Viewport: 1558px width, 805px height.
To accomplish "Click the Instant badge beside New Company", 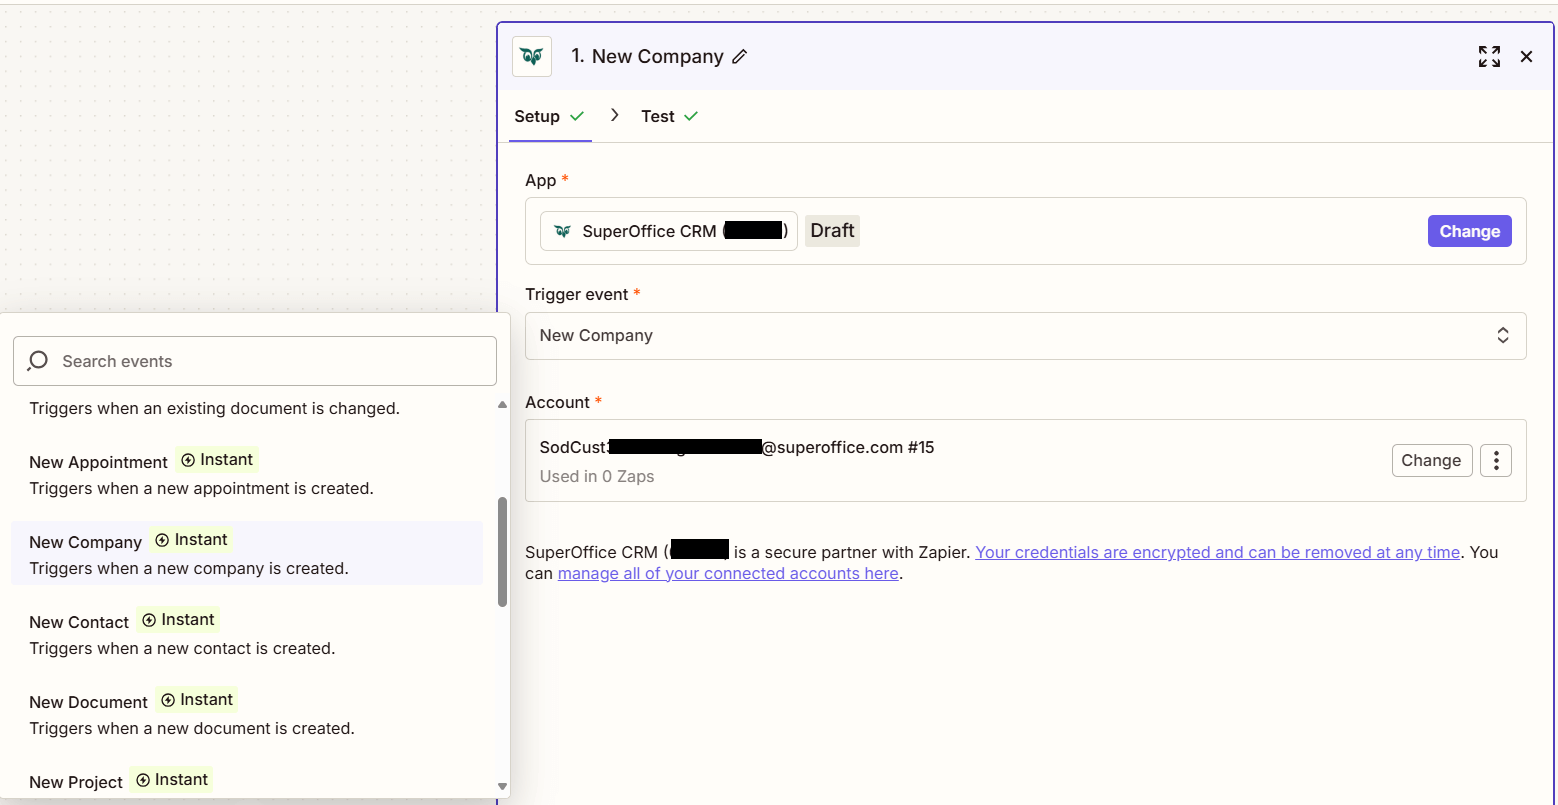I will 191,538.
